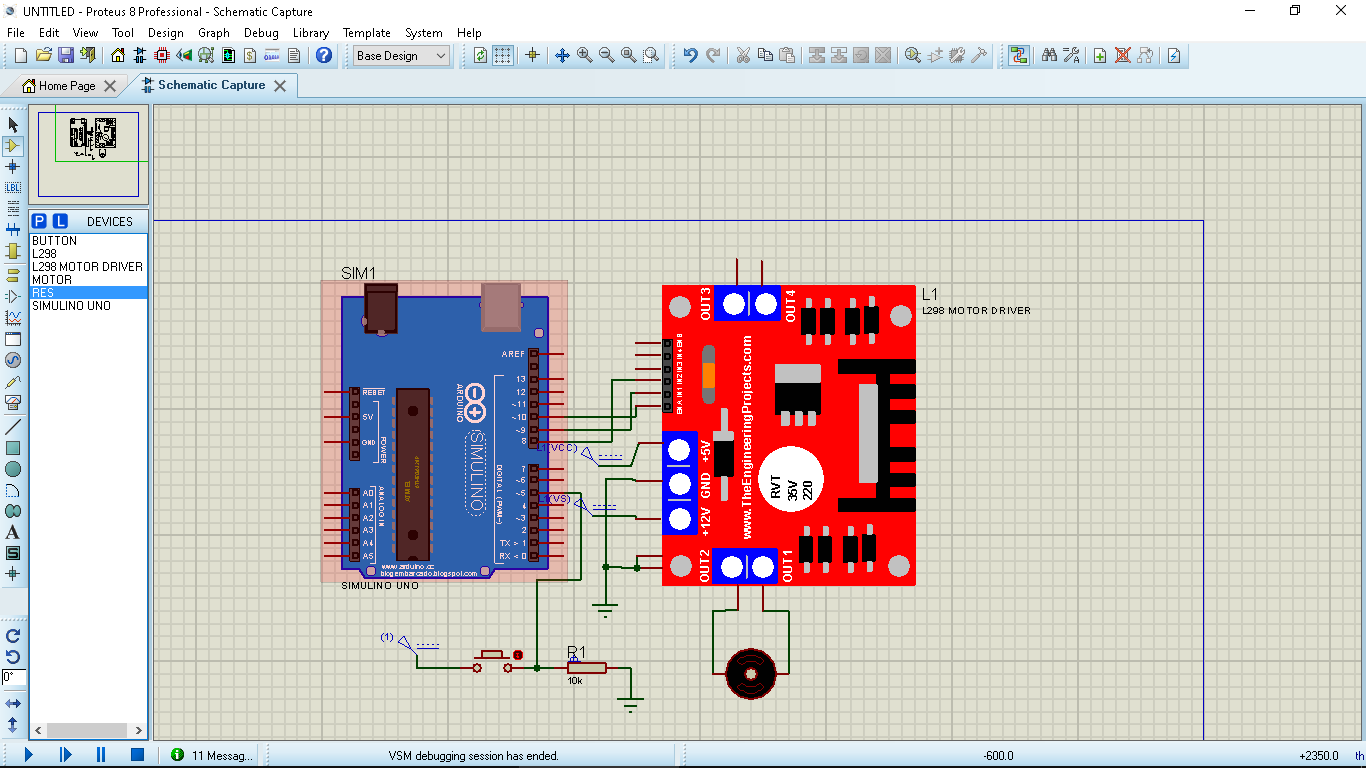Pause the simulation

pos(101,755)
